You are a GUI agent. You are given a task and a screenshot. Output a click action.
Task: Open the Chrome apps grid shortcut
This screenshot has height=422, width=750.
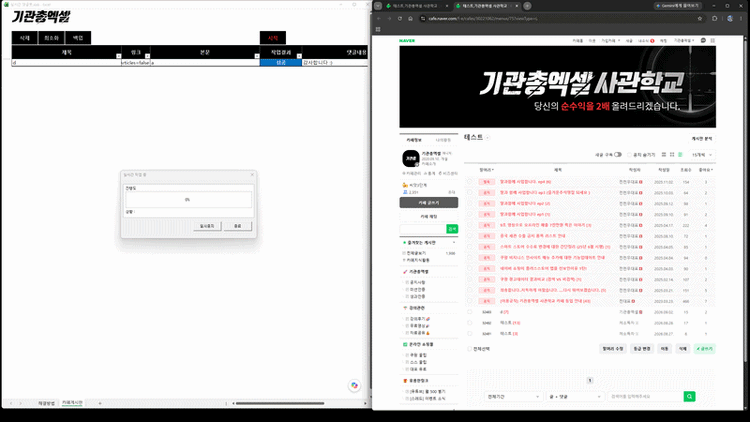(x=378, y=29)
